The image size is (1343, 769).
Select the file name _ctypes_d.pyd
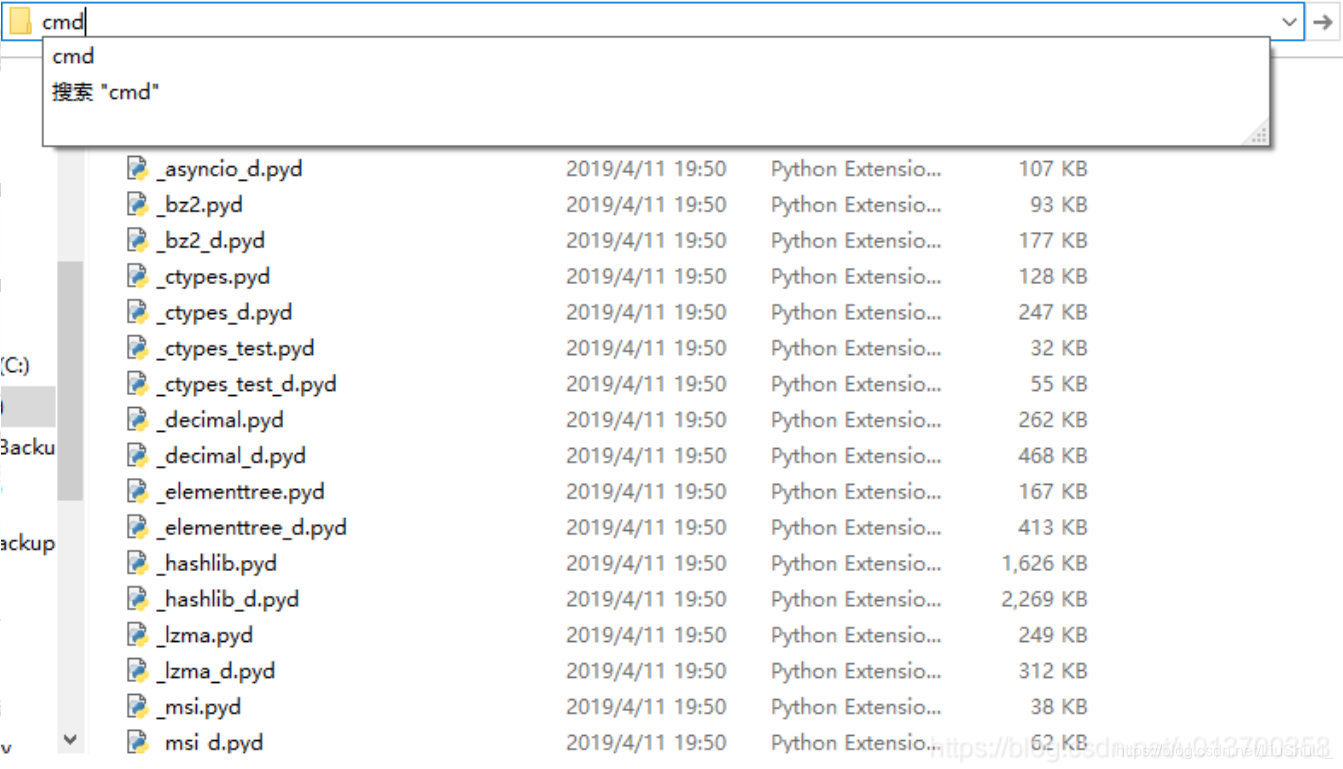[225, 313]
